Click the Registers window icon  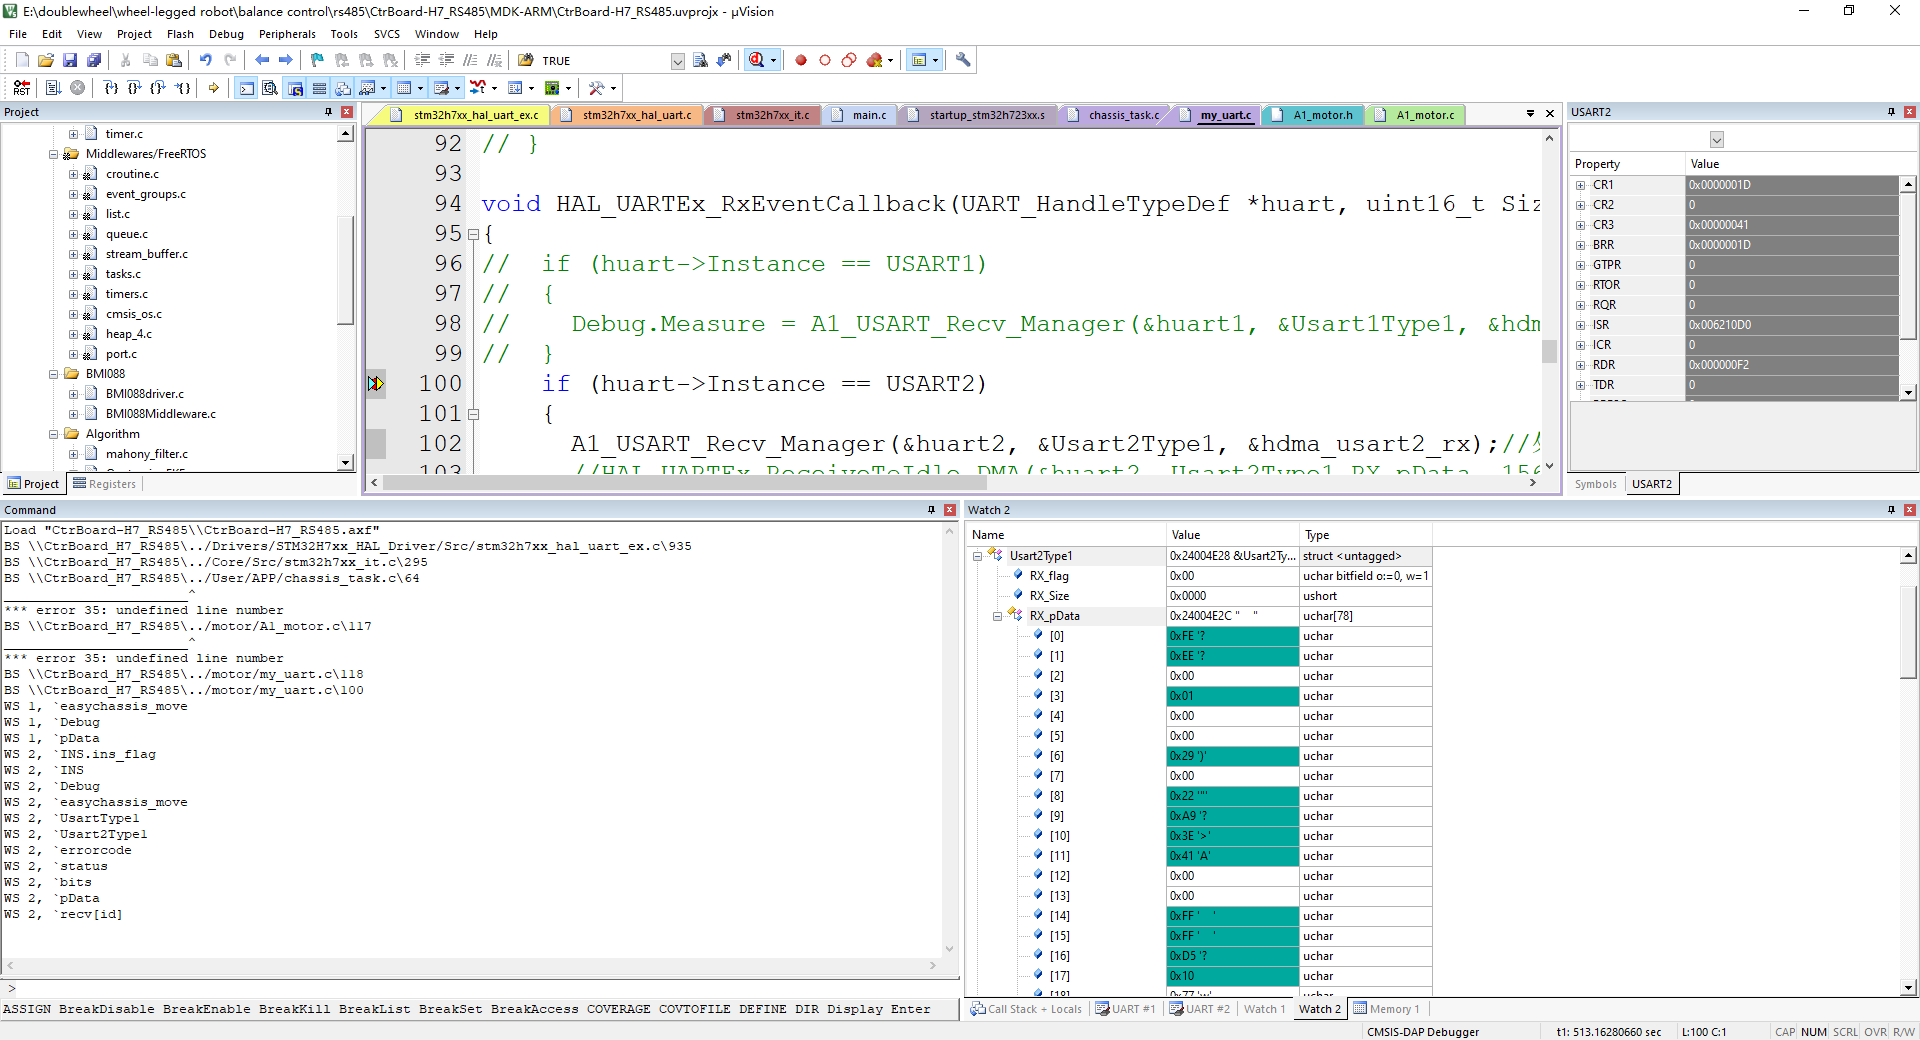[319, 88]
